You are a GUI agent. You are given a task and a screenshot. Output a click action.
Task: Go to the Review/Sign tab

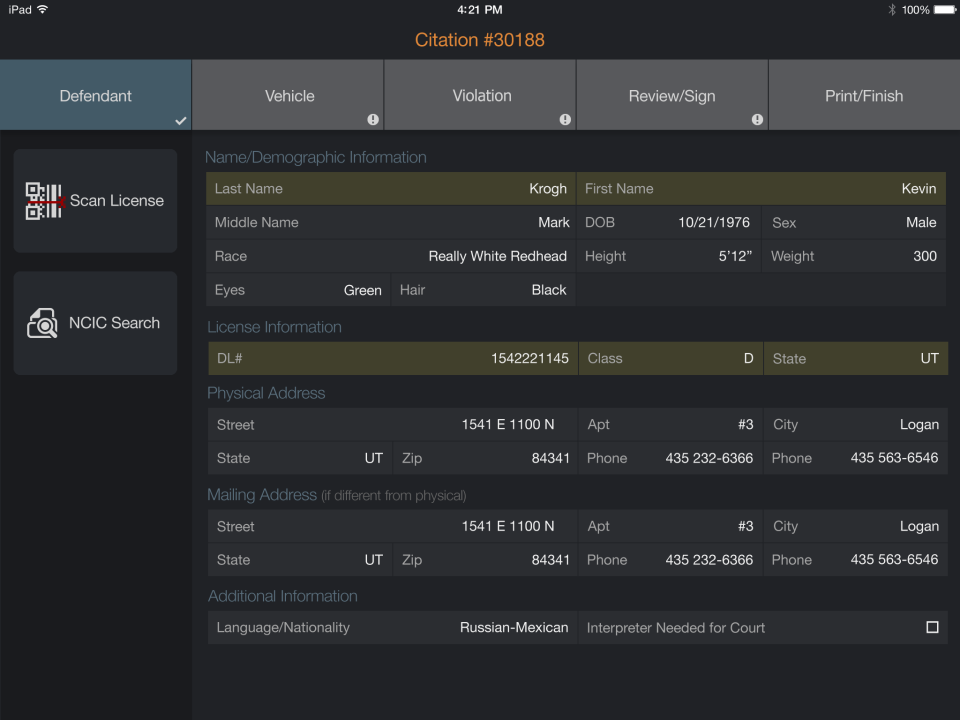pos(672,95)
